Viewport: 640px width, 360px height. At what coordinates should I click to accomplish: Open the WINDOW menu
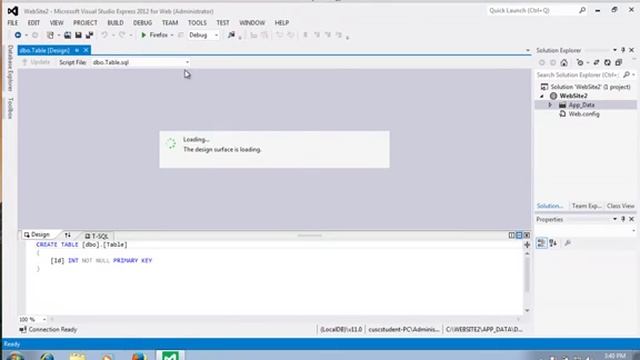[x=252, y=23]
